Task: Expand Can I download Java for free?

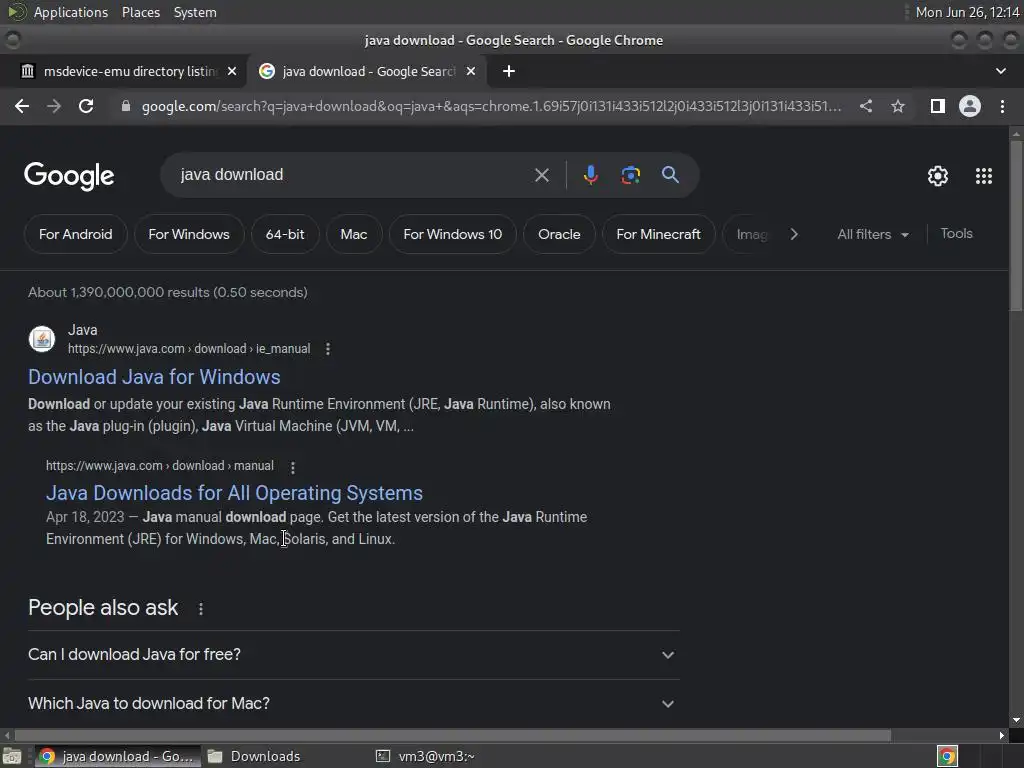Action: (x=353, y=654)
